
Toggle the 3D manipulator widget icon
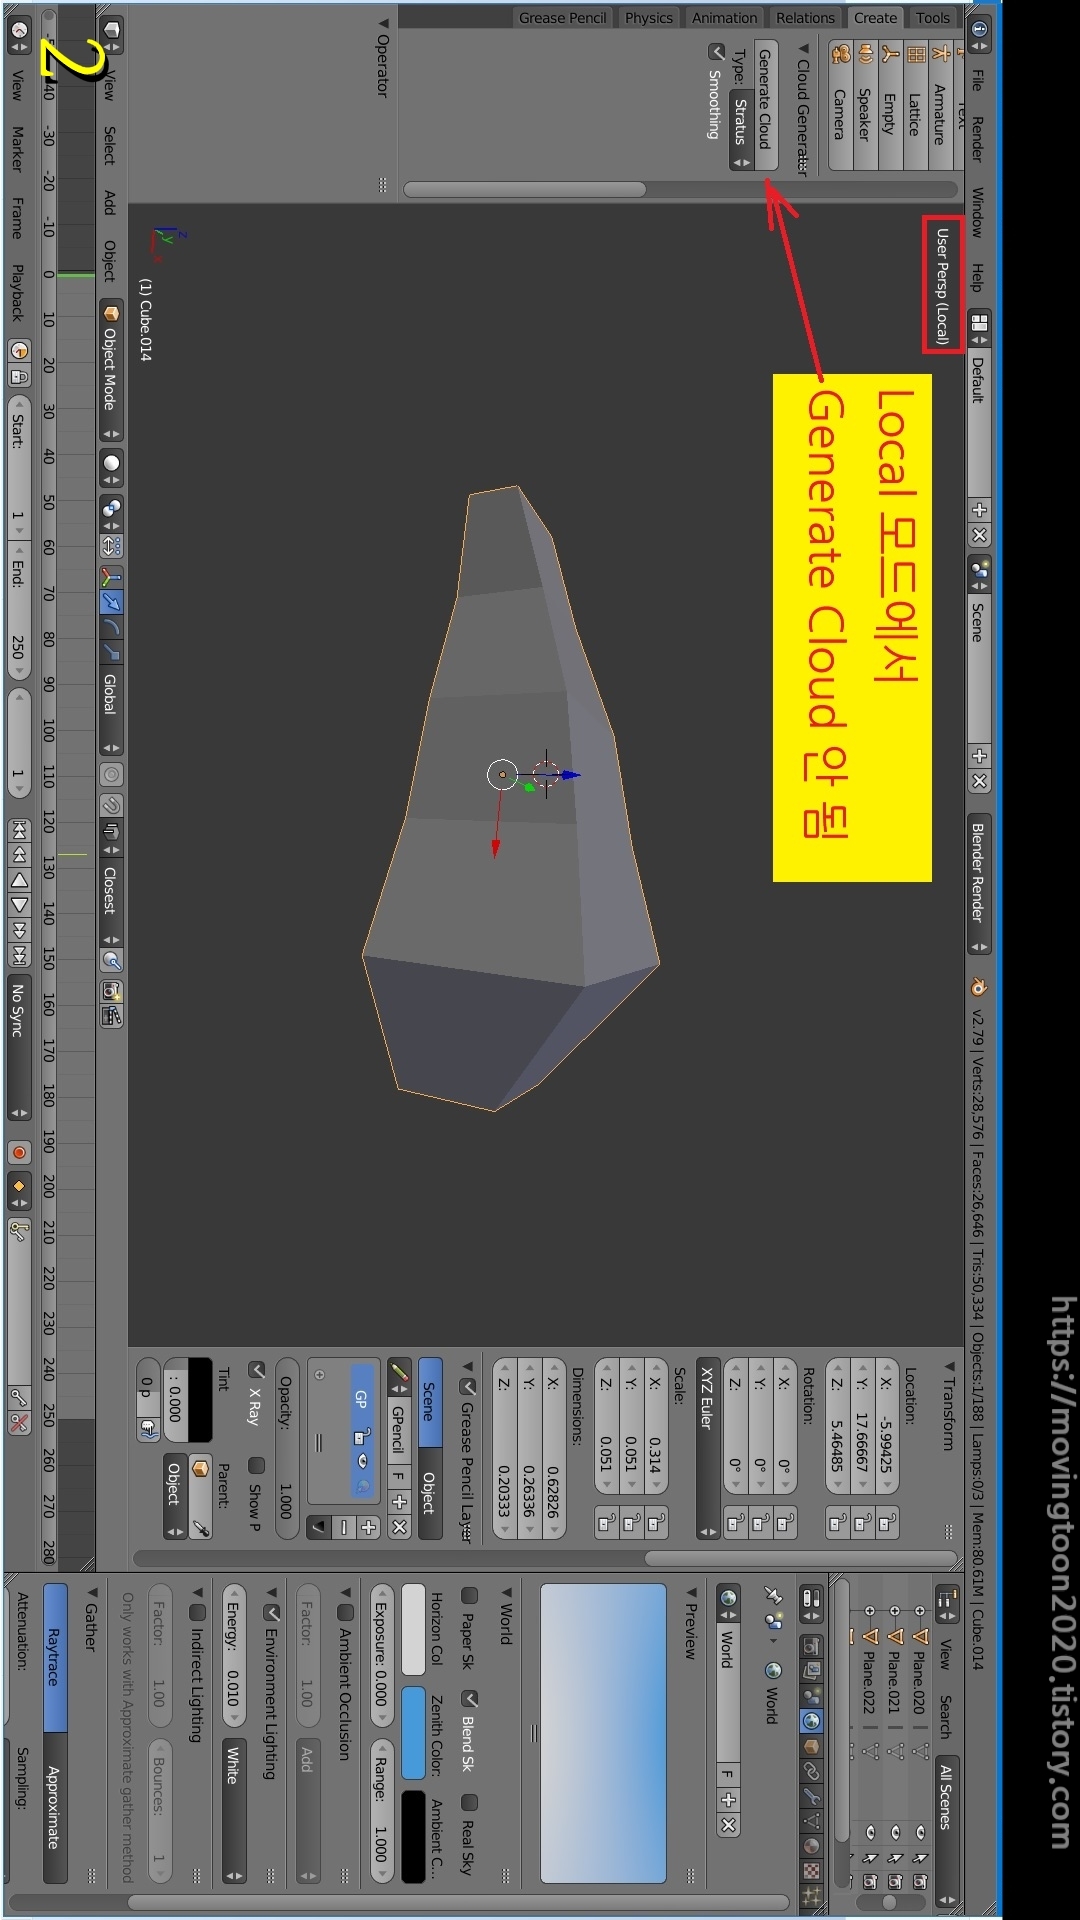111,577
